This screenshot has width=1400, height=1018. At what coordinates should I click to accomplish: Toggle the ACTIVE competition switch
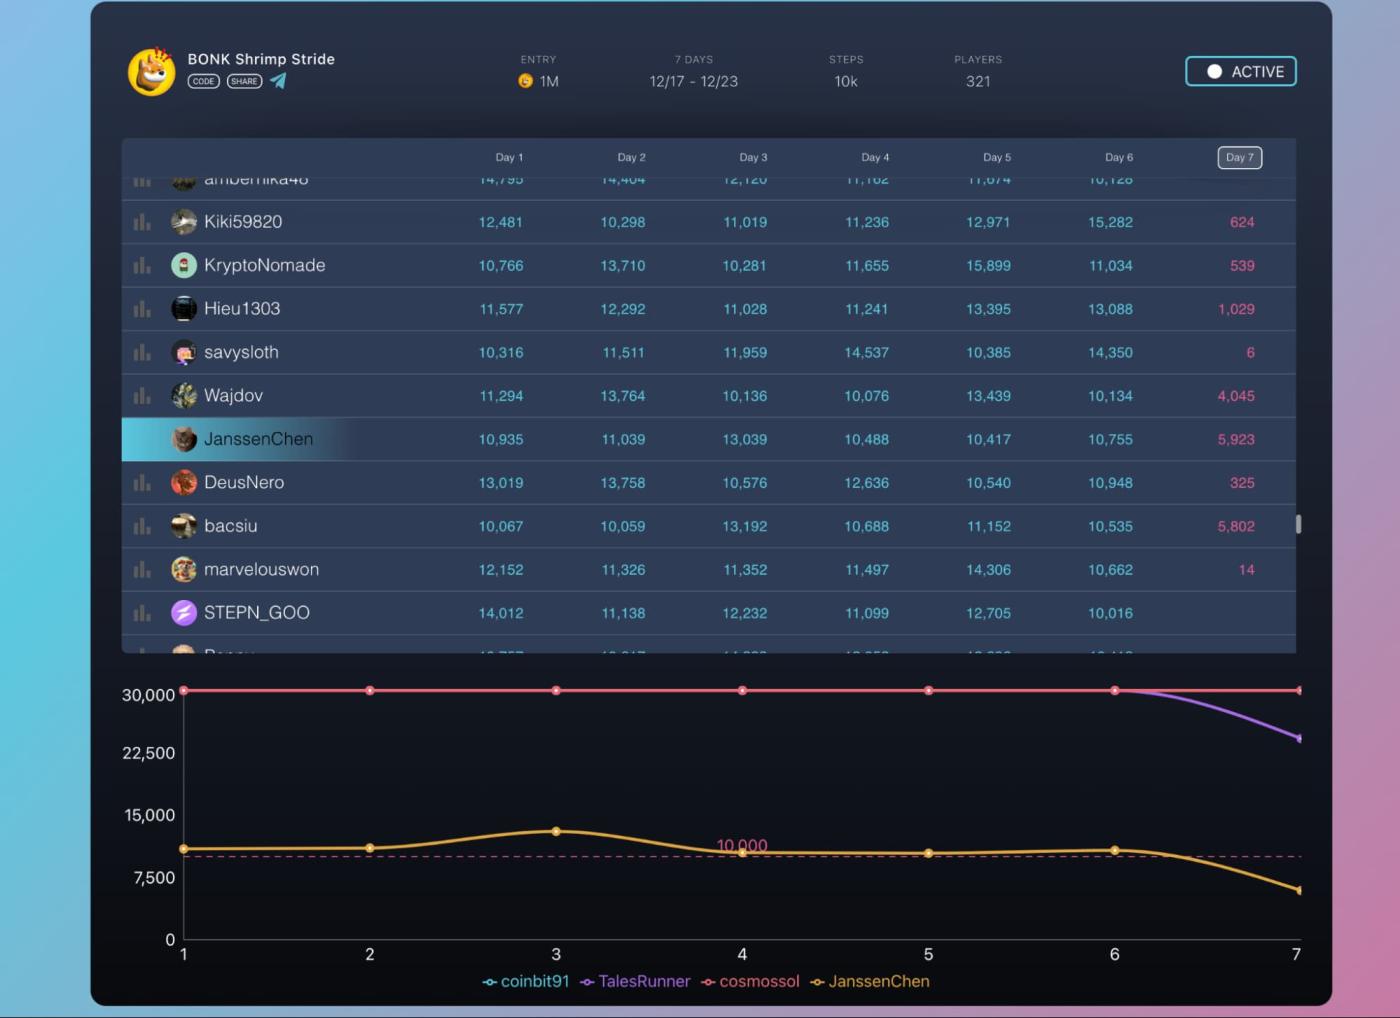(x=1240, y=71)
